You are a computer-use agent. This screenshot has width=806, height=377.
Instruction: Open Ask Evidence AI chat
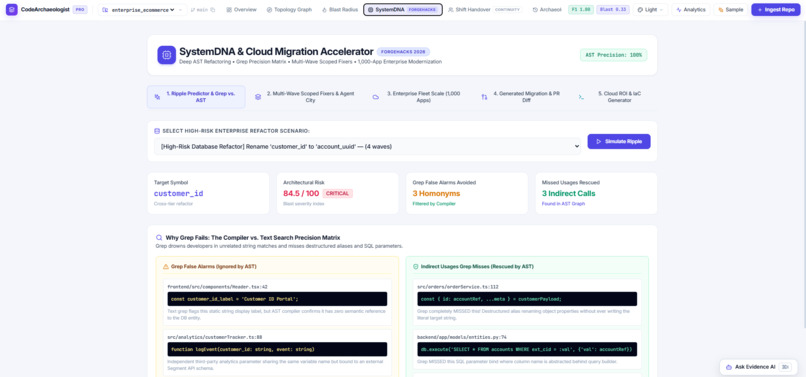click(x=758, y=367)
